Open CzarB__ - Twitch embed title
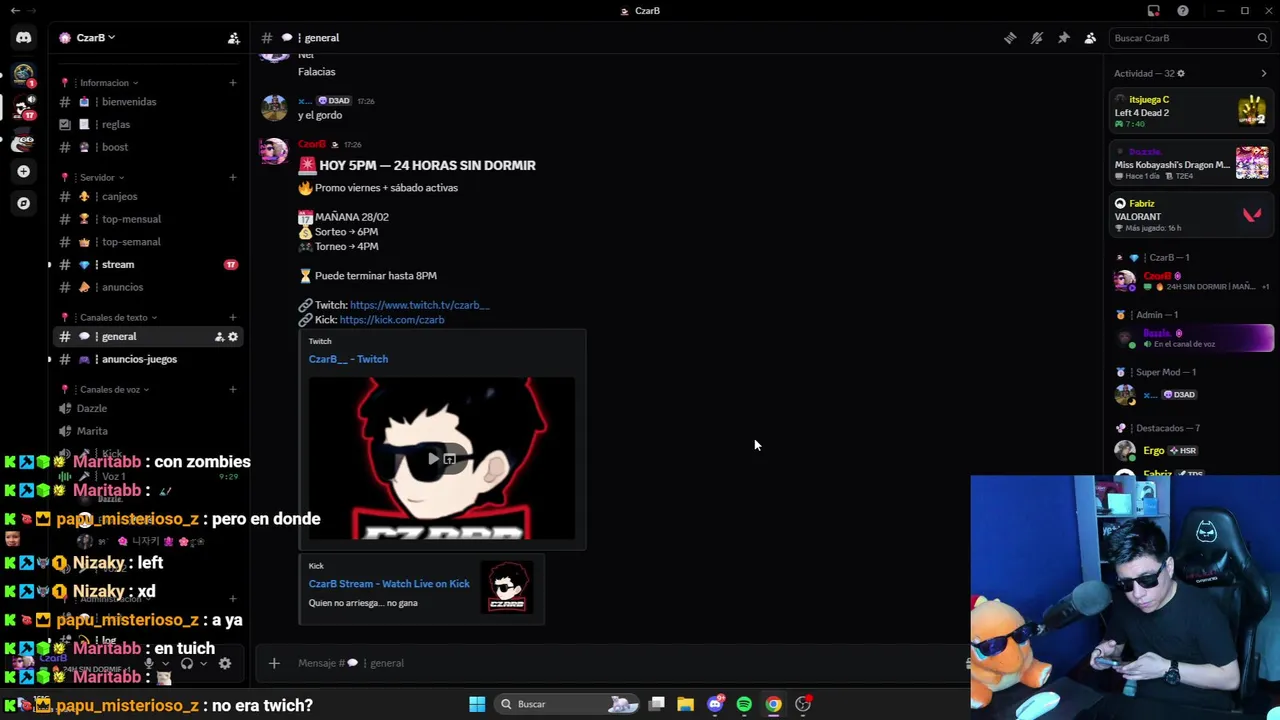 pyautogui.click(x=348, y=359)
